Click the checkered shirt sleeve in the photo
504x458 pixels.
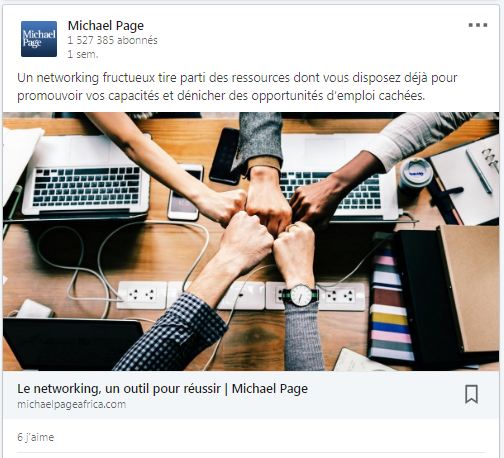coord(172,333)
